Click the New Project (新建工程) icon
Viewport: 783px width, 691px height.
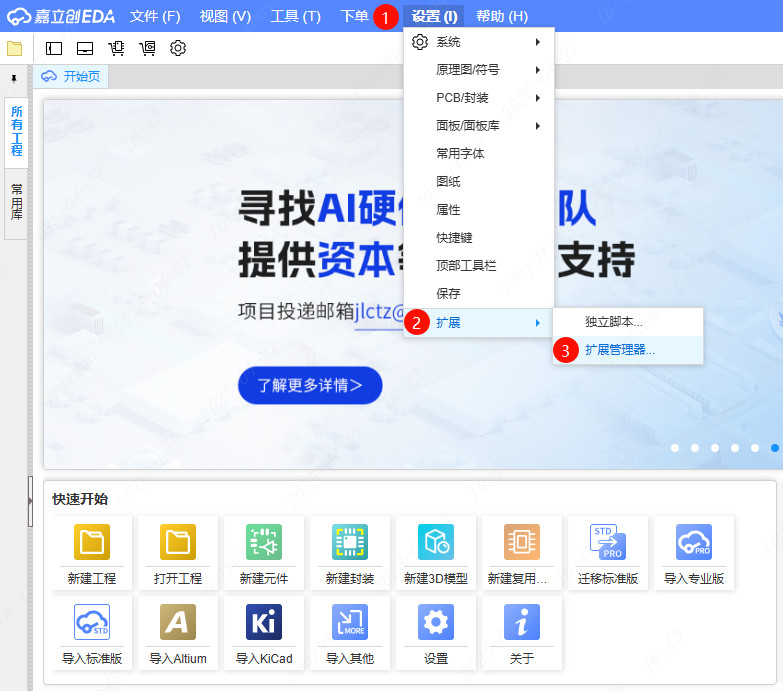92,542
